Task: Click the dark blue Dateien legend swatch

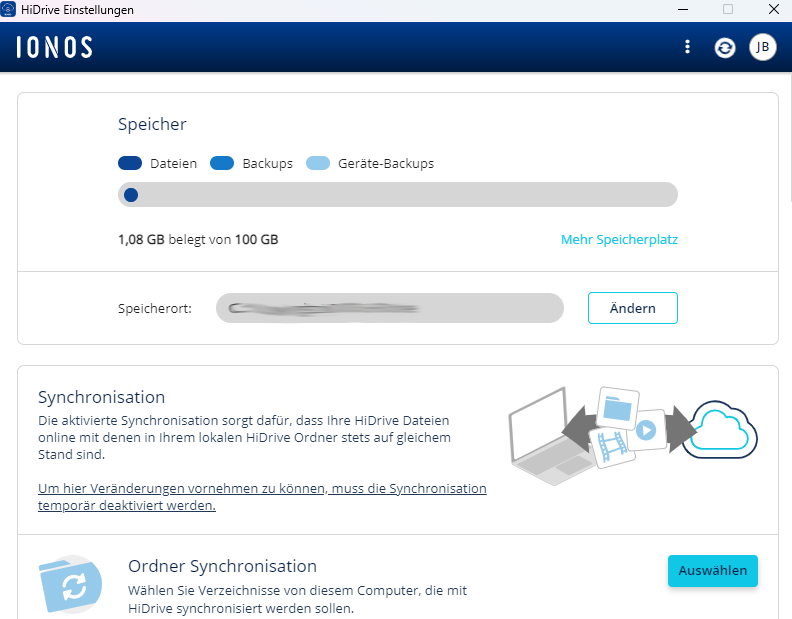Action: (x=130, y=163)
